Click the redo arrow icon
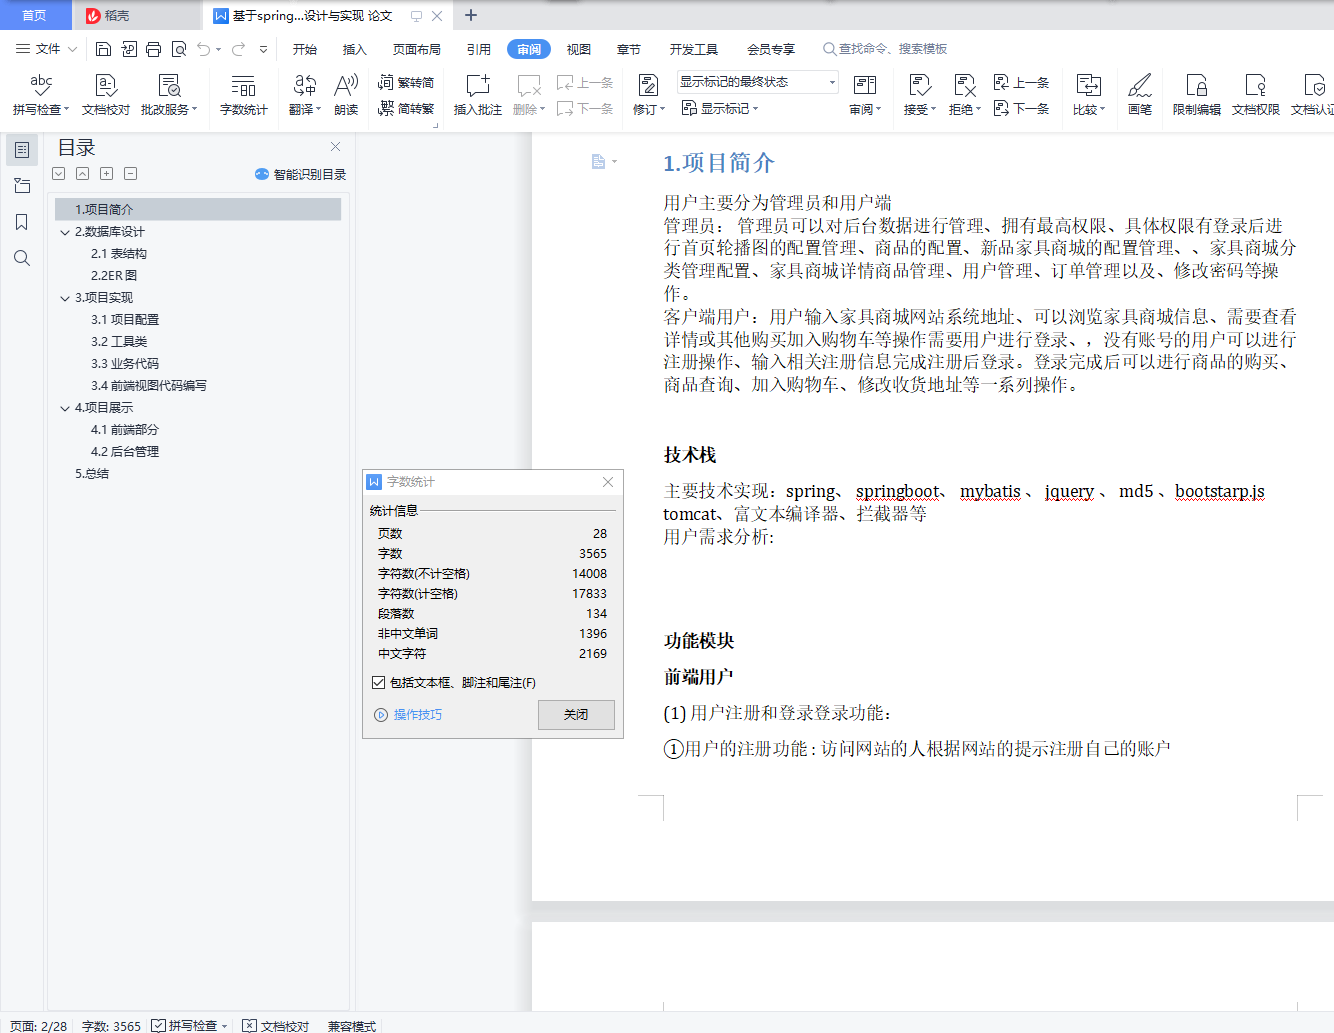Viewport: 1334px width, 1033px height. tap(238, 49)
